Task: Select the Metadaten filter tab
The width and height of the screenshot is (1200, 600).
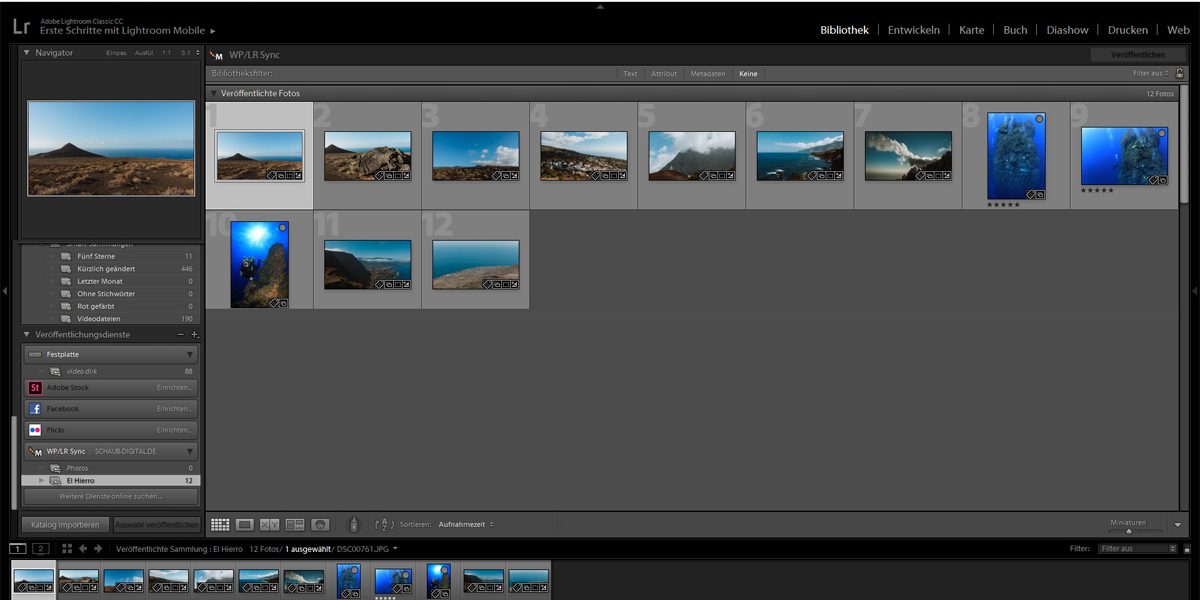Action: (x=708, y=73)
